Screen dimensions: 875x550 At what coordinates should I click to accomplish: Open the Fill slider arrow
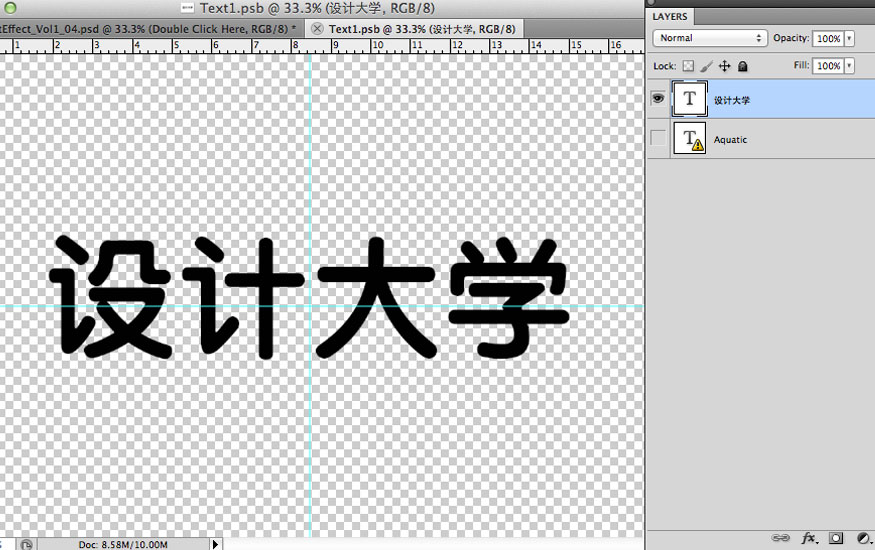click(x=849, y=66)
